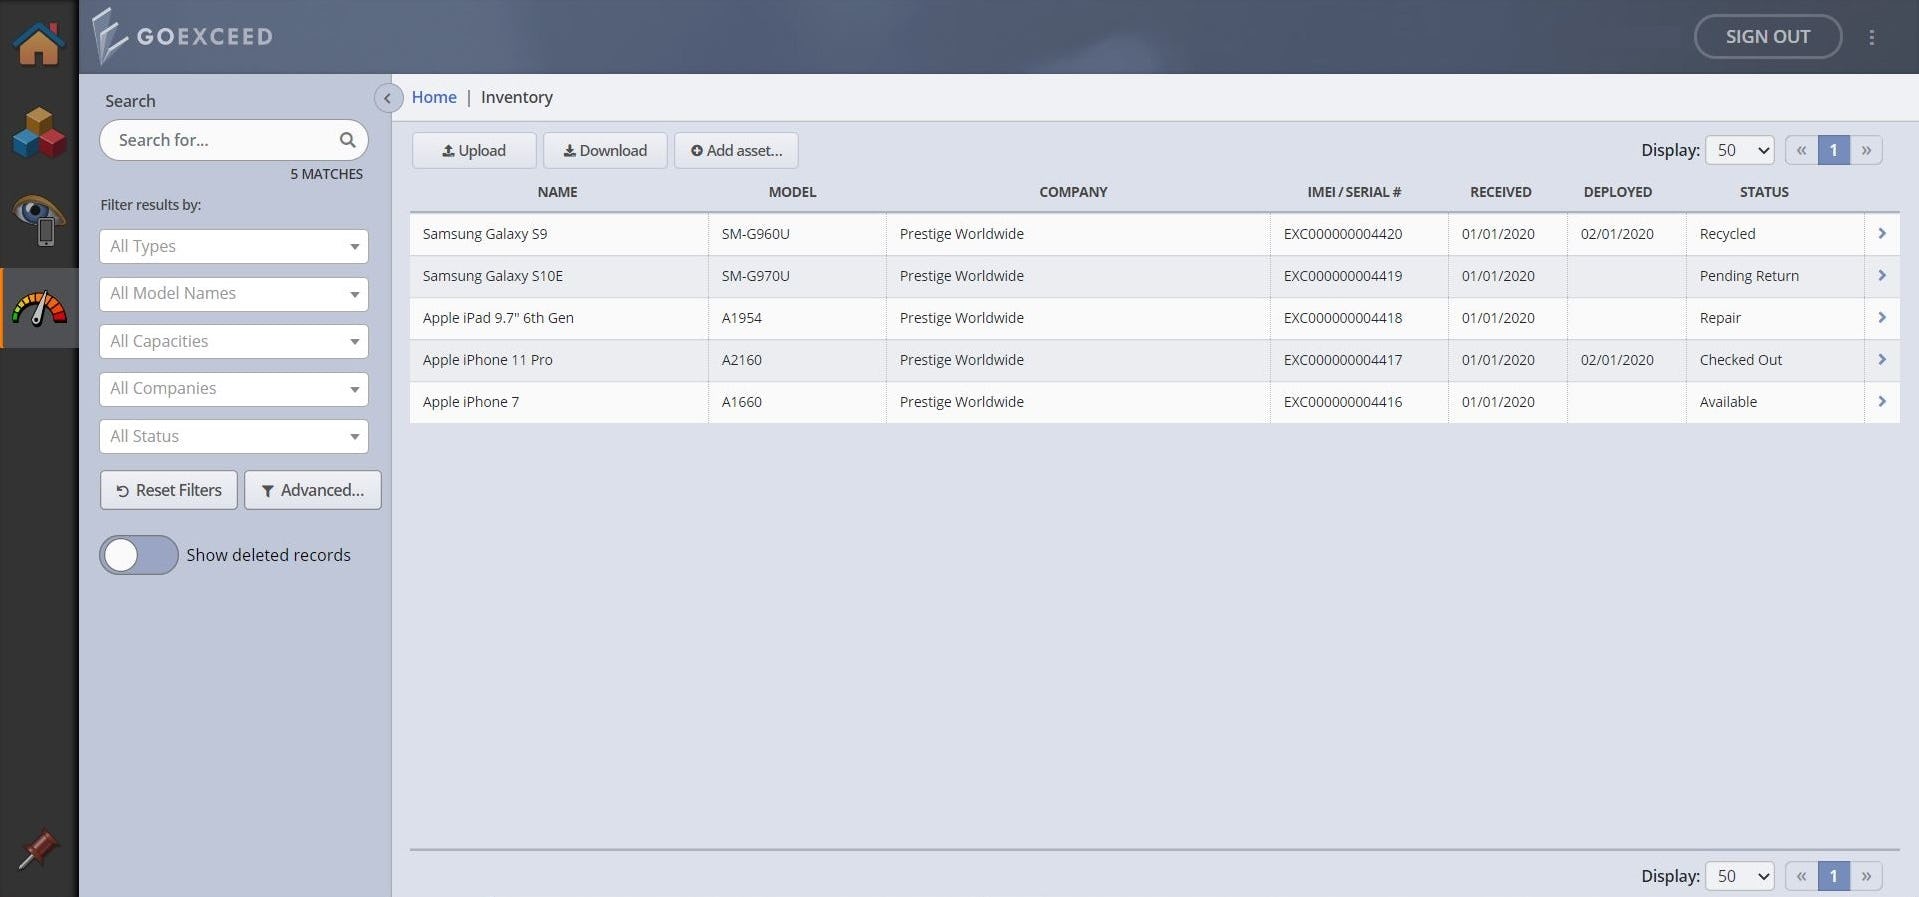The height and width of the screenshot is (897, 1919).
Task: Change top Display count dropdown
Action: tap(1740, 150)
